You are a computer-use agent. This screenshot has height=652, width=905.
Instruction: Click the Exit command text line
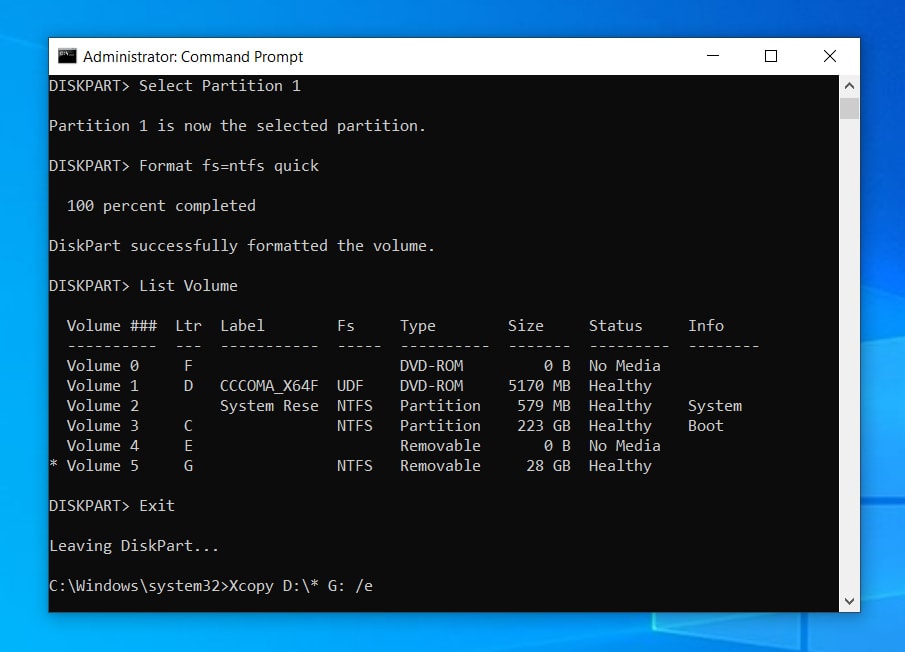(x=157, y=505)
